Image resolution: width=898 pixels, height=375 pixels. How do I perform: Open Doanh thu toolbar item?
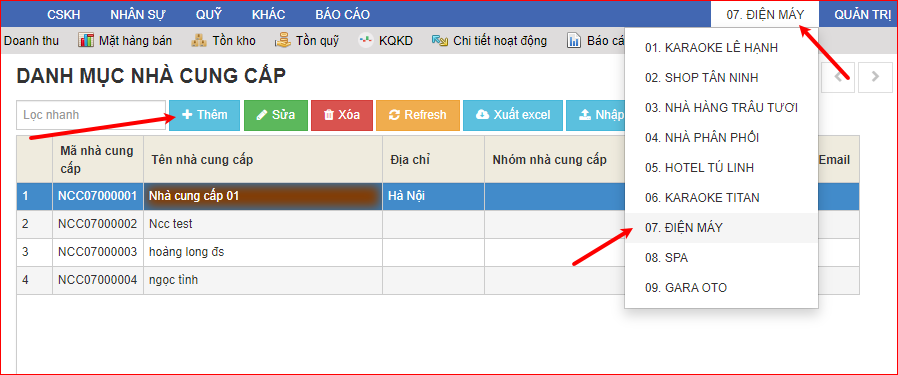click(31, 41)
